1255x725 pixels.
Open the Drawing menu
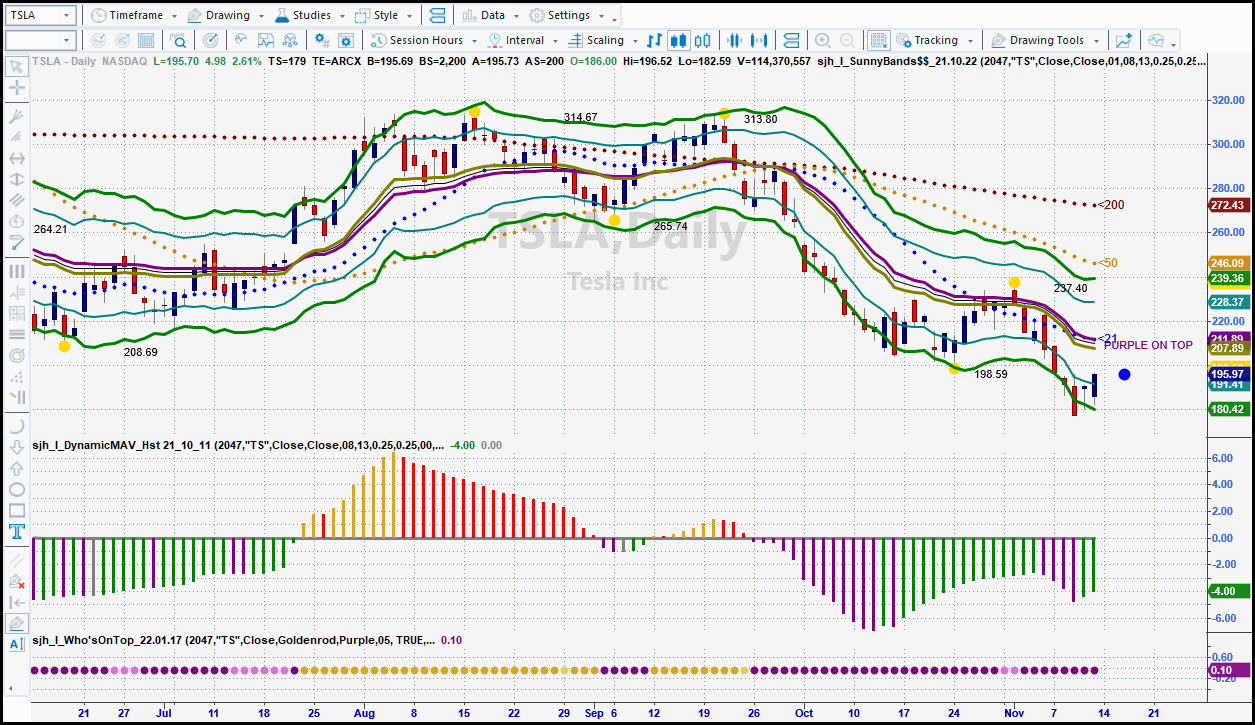226,16
